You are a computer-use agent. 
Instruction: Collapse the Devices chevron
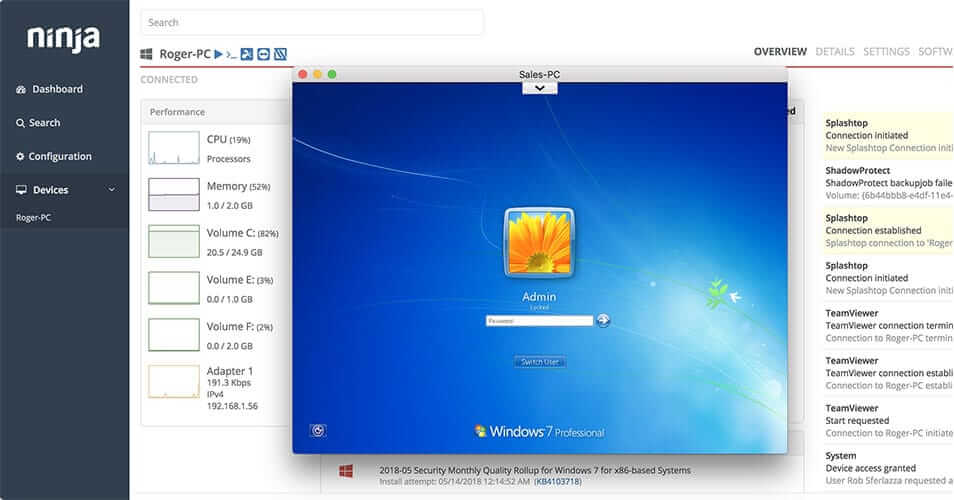pyautogui.click(x=111, y=190)
